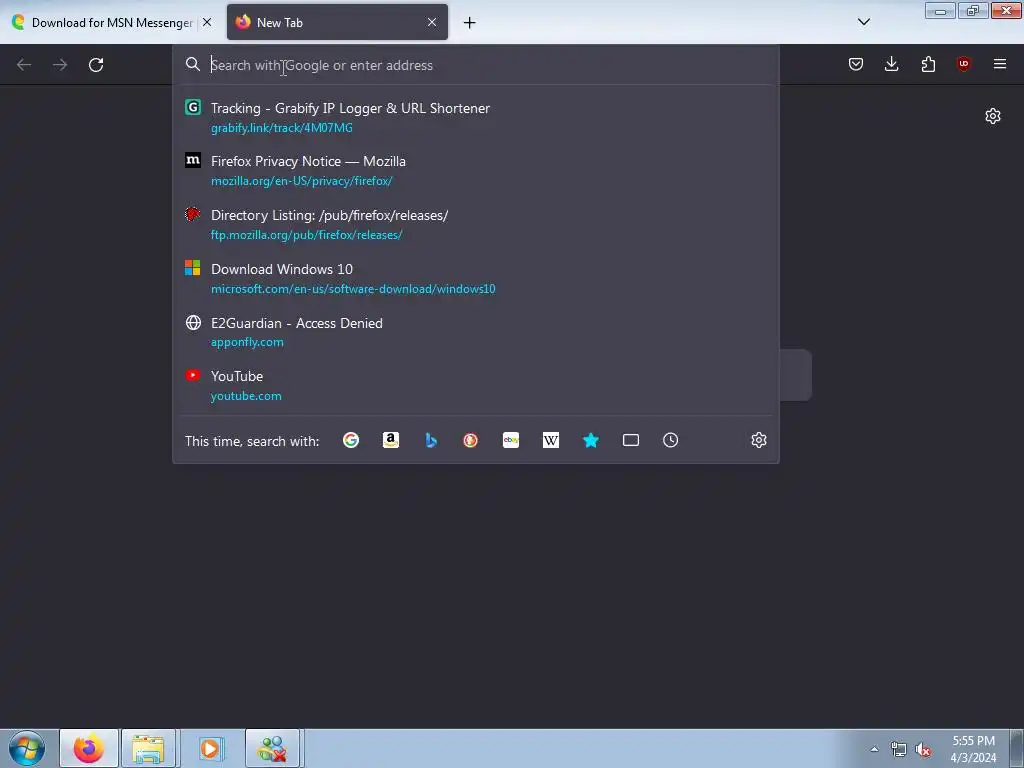Open Firefox Privacy Notice — Mozilla suggestion

pos(475,170)
